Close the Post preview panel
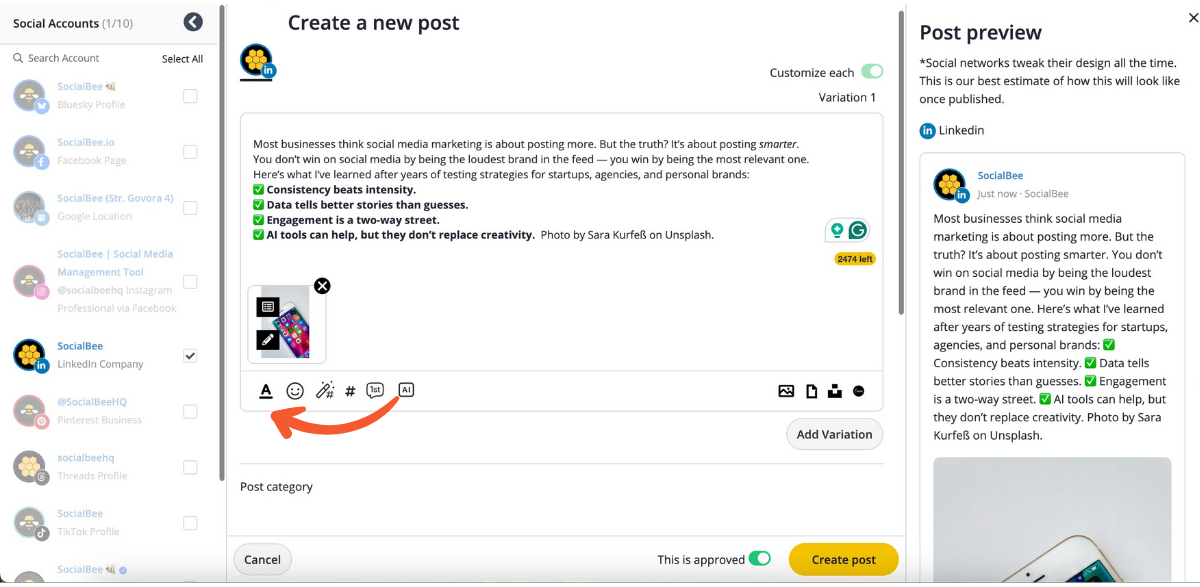The height and width of the screenshot is (587, 1200). (1189, 22)
